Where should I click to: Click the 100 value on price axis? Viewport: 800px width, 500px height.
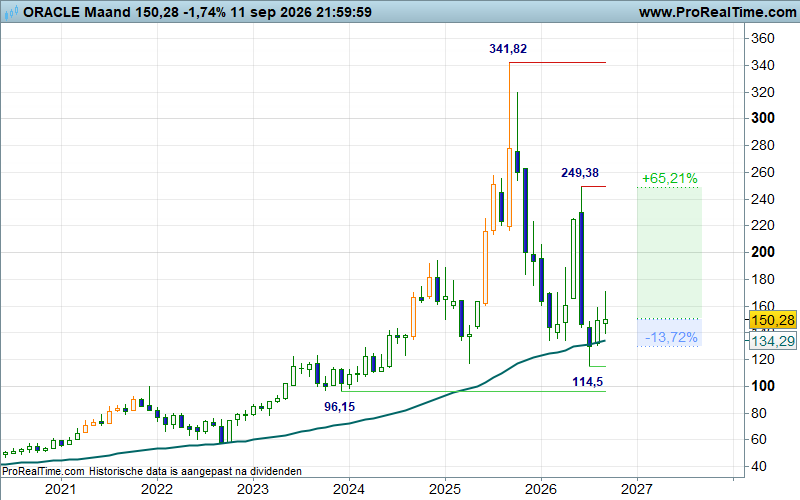coord(763,386)
